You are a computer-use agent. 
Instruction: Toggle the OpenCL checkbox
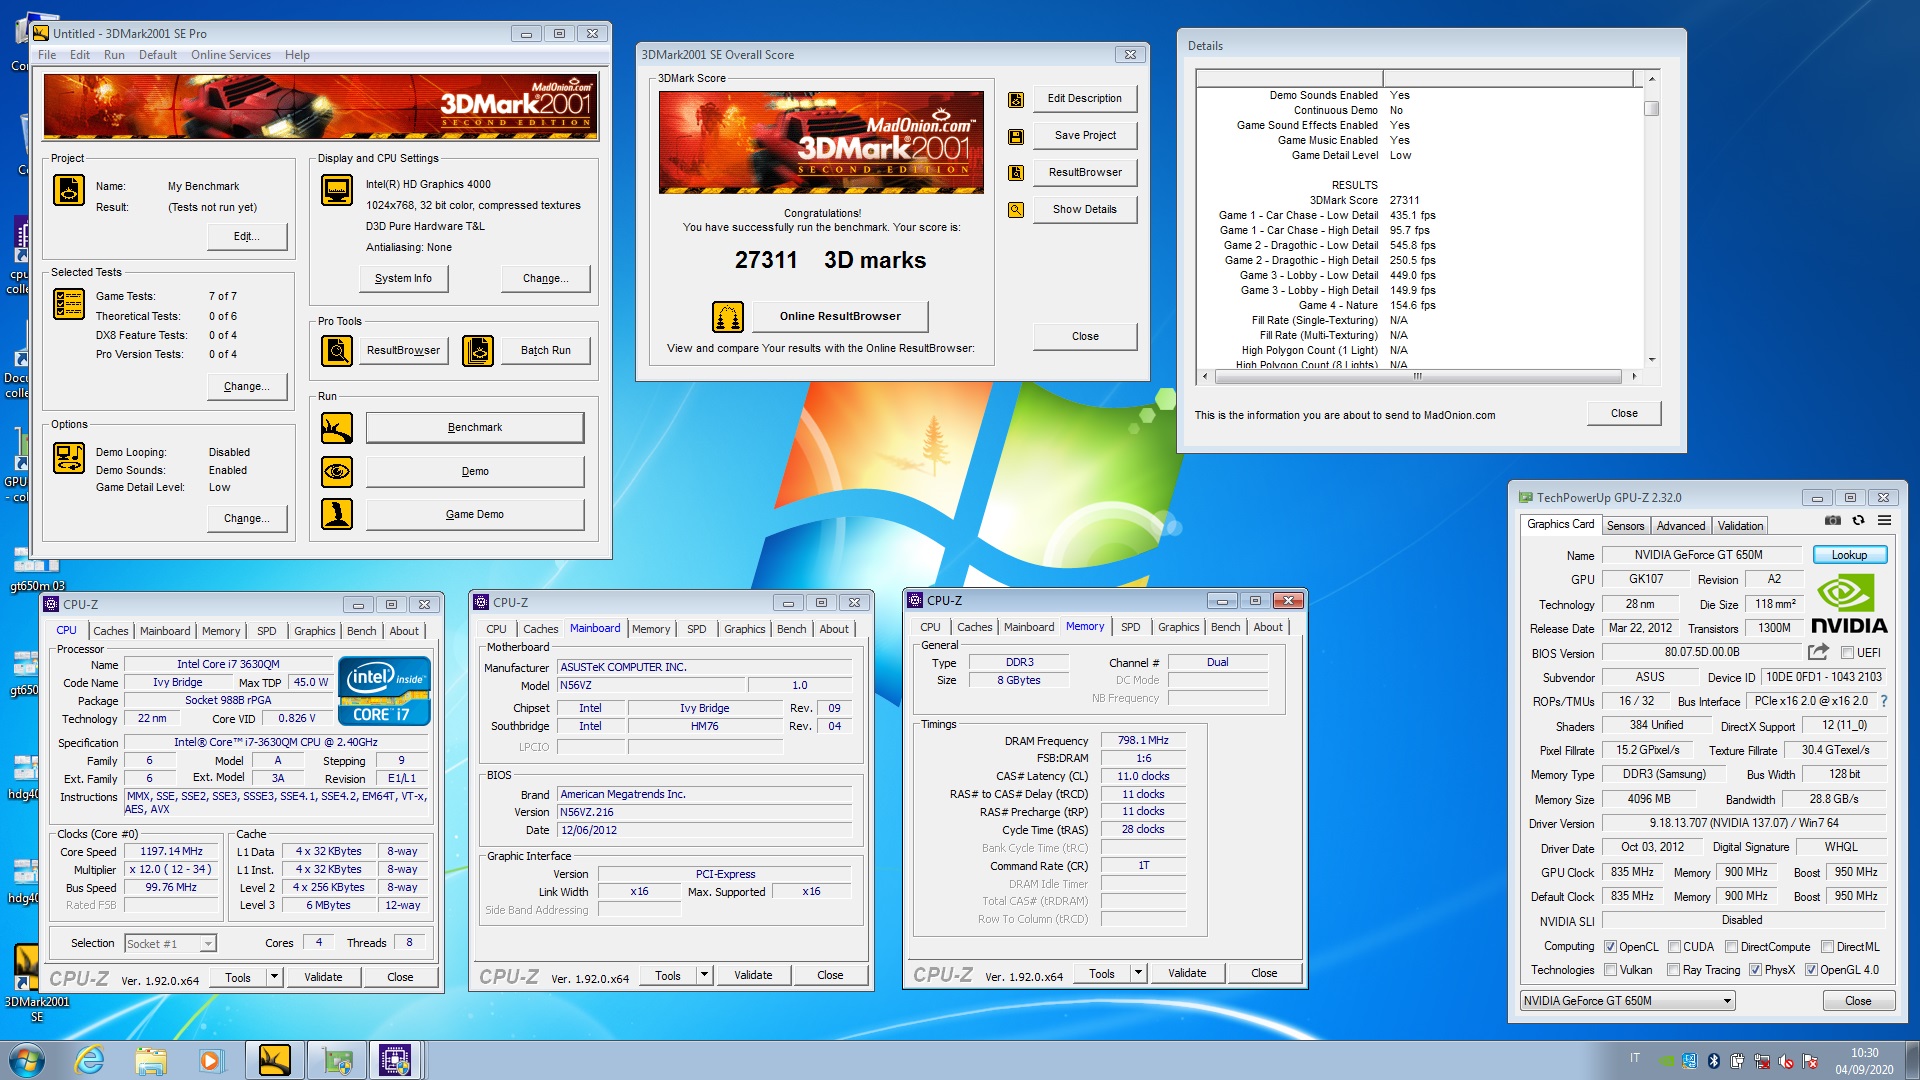(x=1610, y=947)
